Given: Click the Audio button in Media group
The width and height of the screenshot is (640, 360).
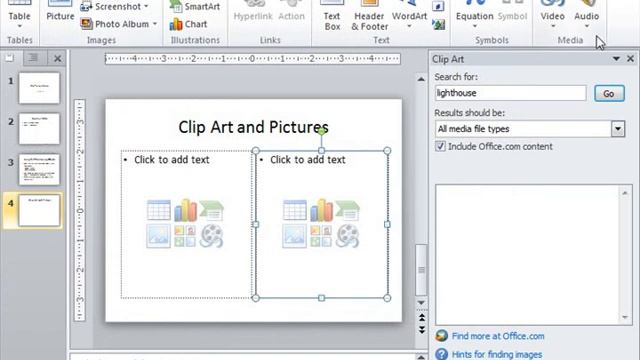Looking at the screenshot, I should tap(587, 14).
